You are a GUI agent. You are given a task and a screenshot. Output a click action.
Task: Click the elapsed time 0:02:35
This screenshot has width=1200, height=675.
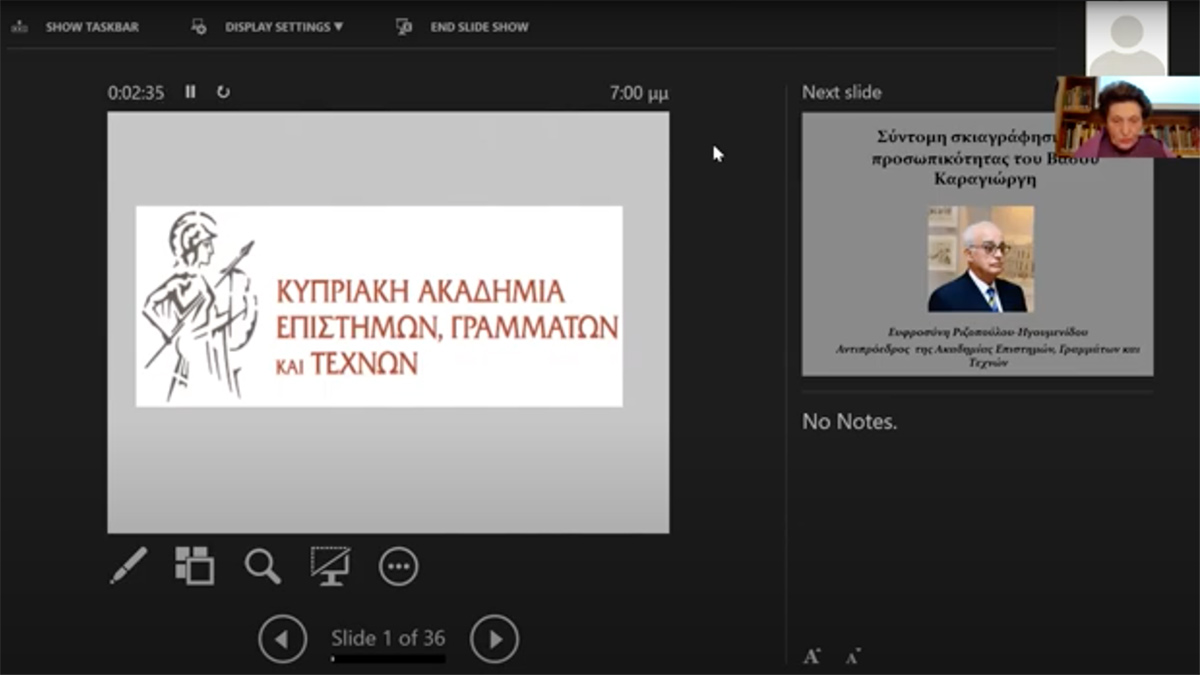click(x=136, y=92)
